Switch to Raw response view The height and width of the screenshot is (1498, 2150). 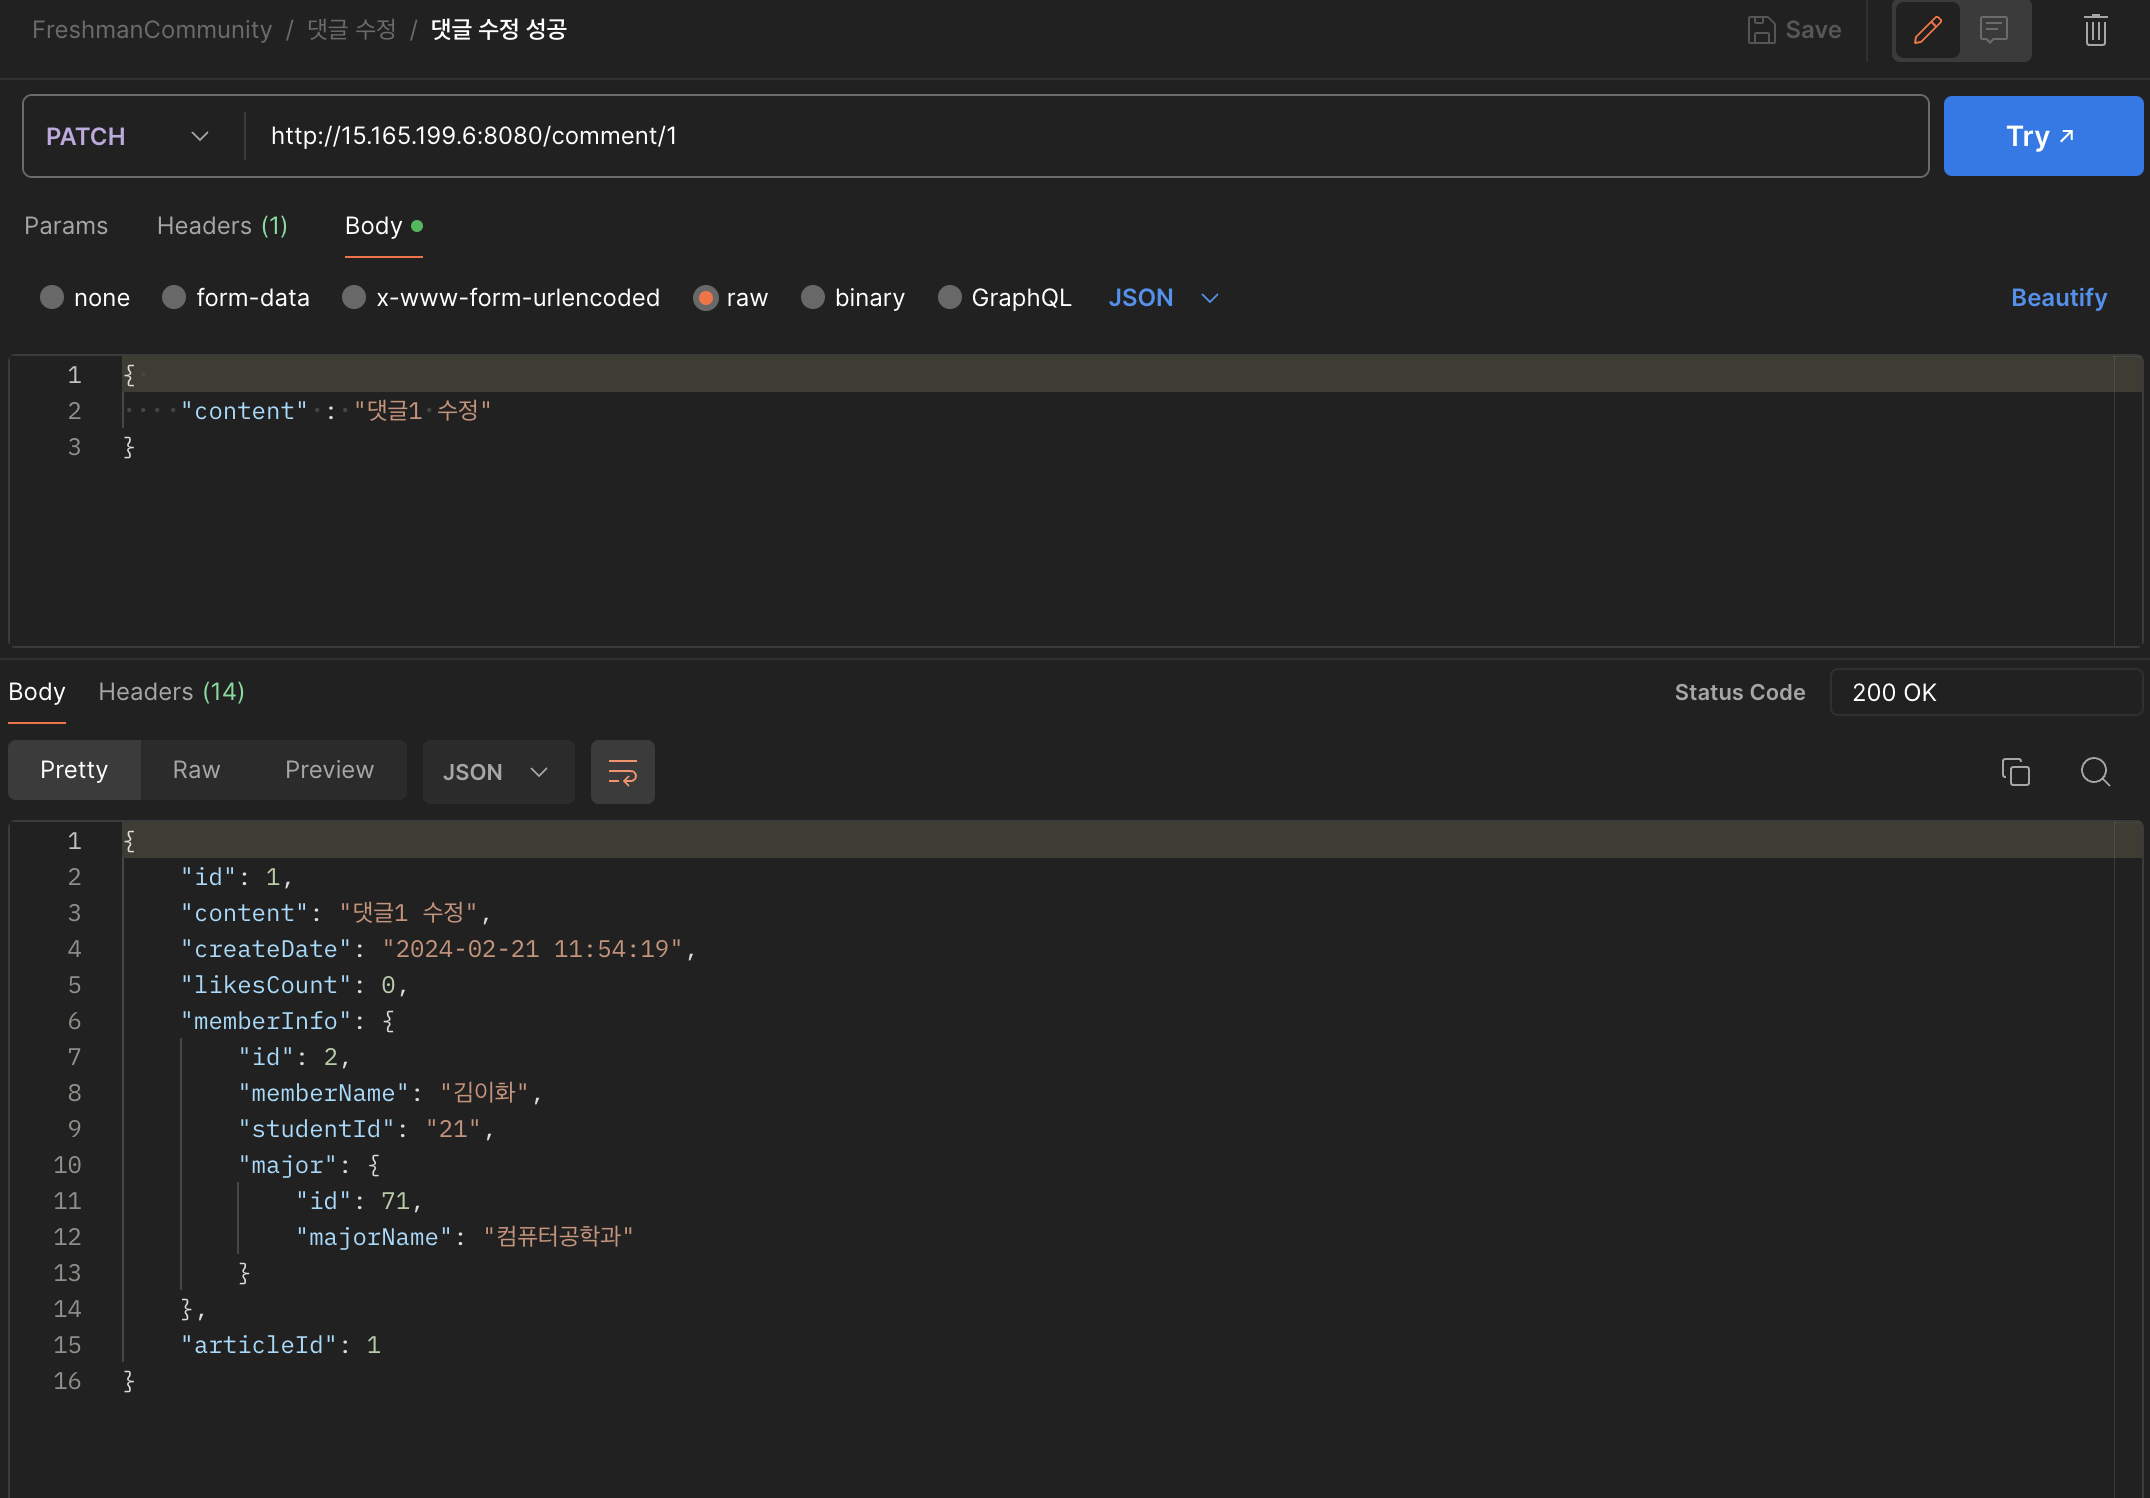(196, 770)
